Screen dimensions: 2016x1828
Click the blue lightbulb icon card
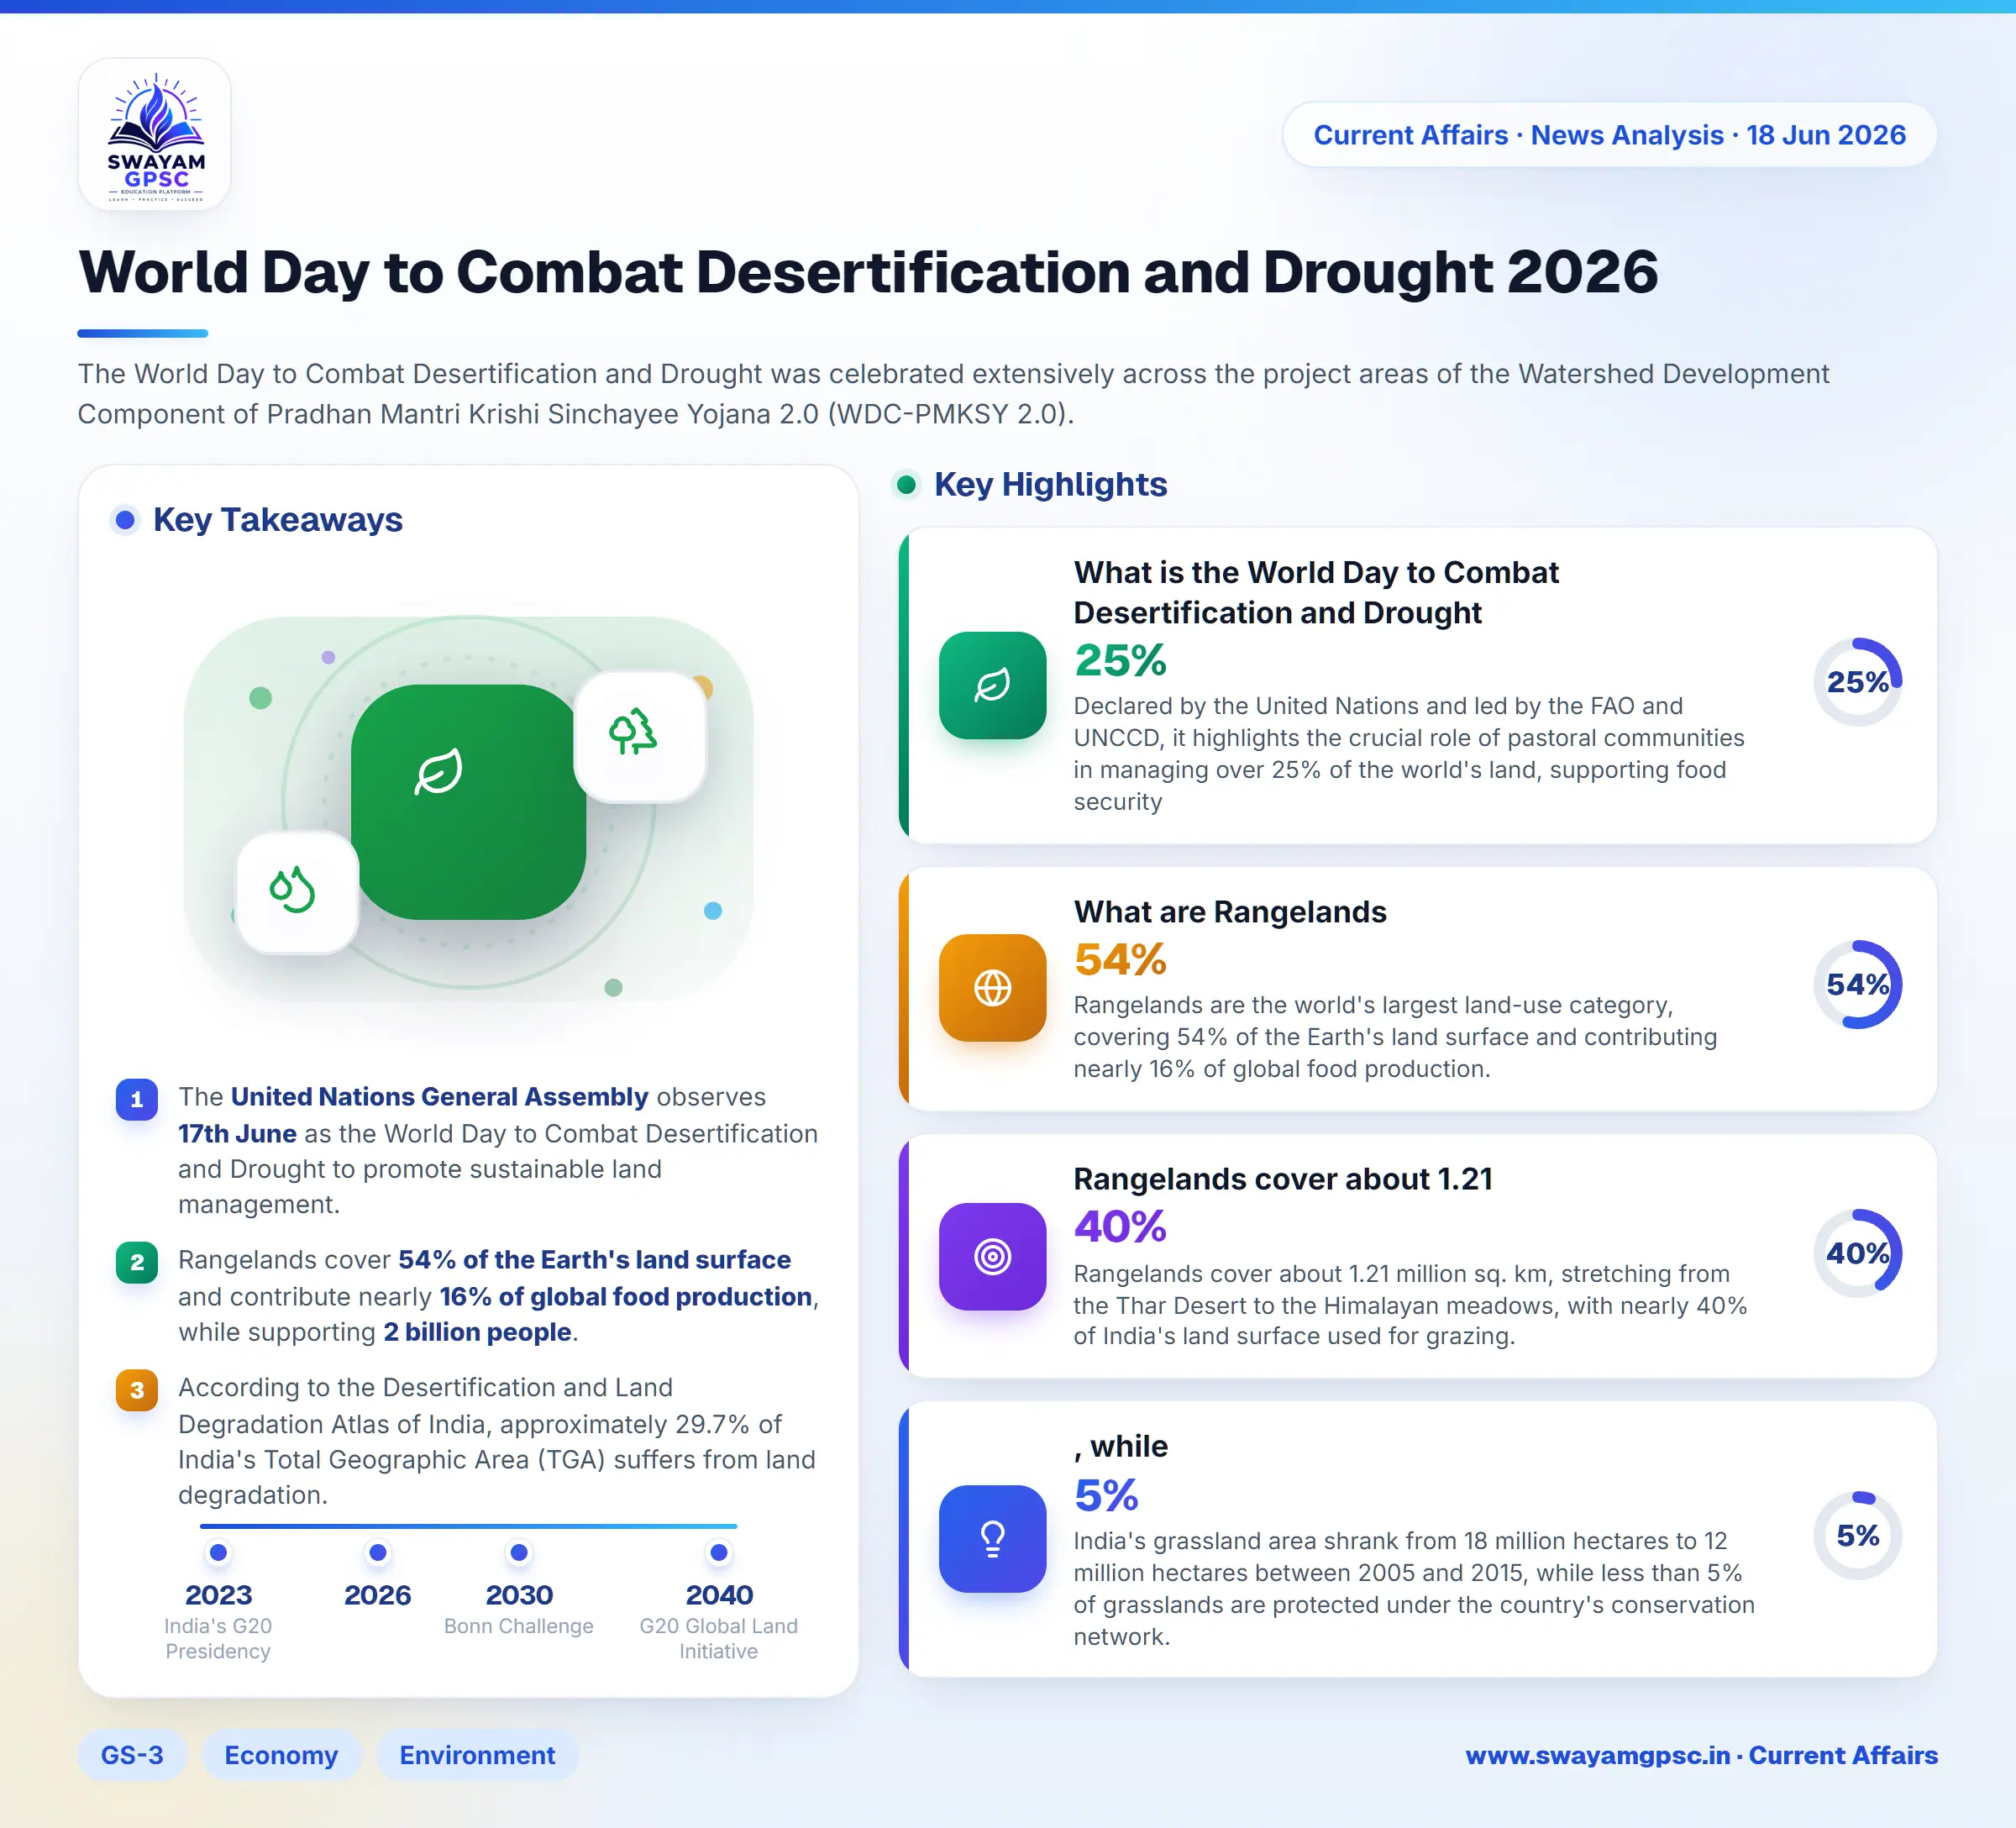[992, 1538]
